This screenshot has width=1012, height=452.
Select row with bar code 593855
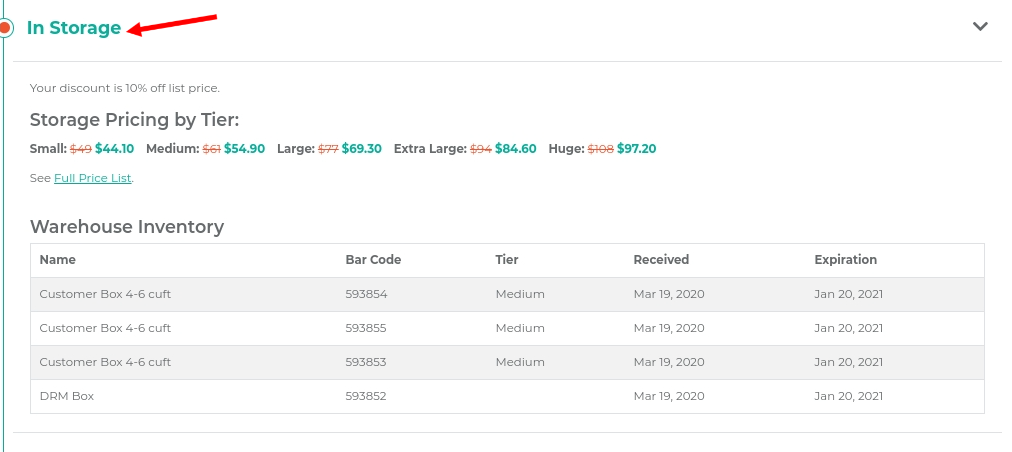[x=507, y=328]
